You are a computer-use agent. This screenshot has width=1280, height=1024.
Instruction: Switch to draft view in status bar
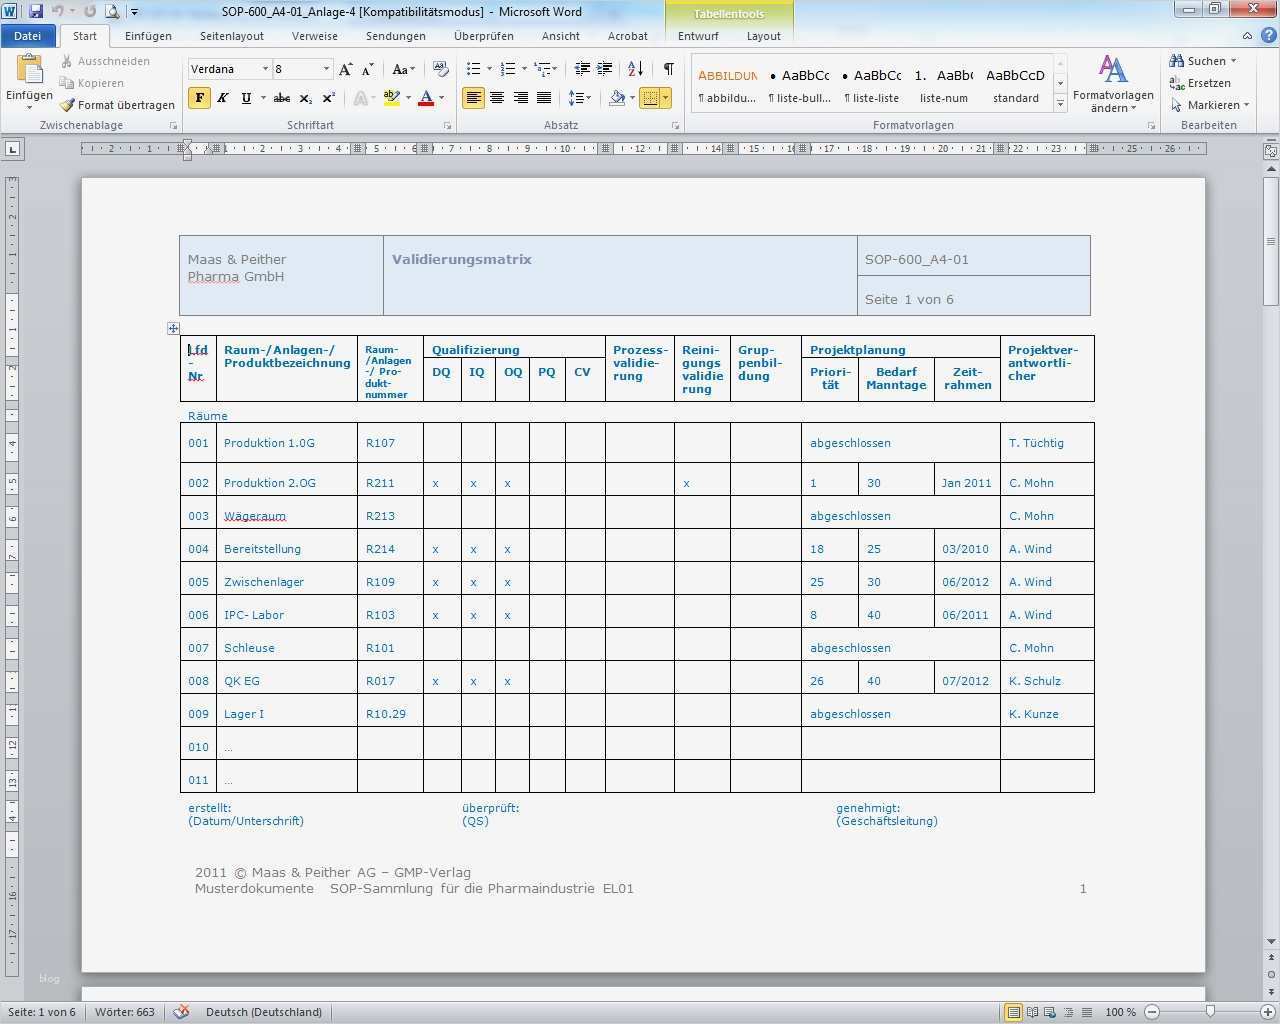[x=1086, y=1012]
